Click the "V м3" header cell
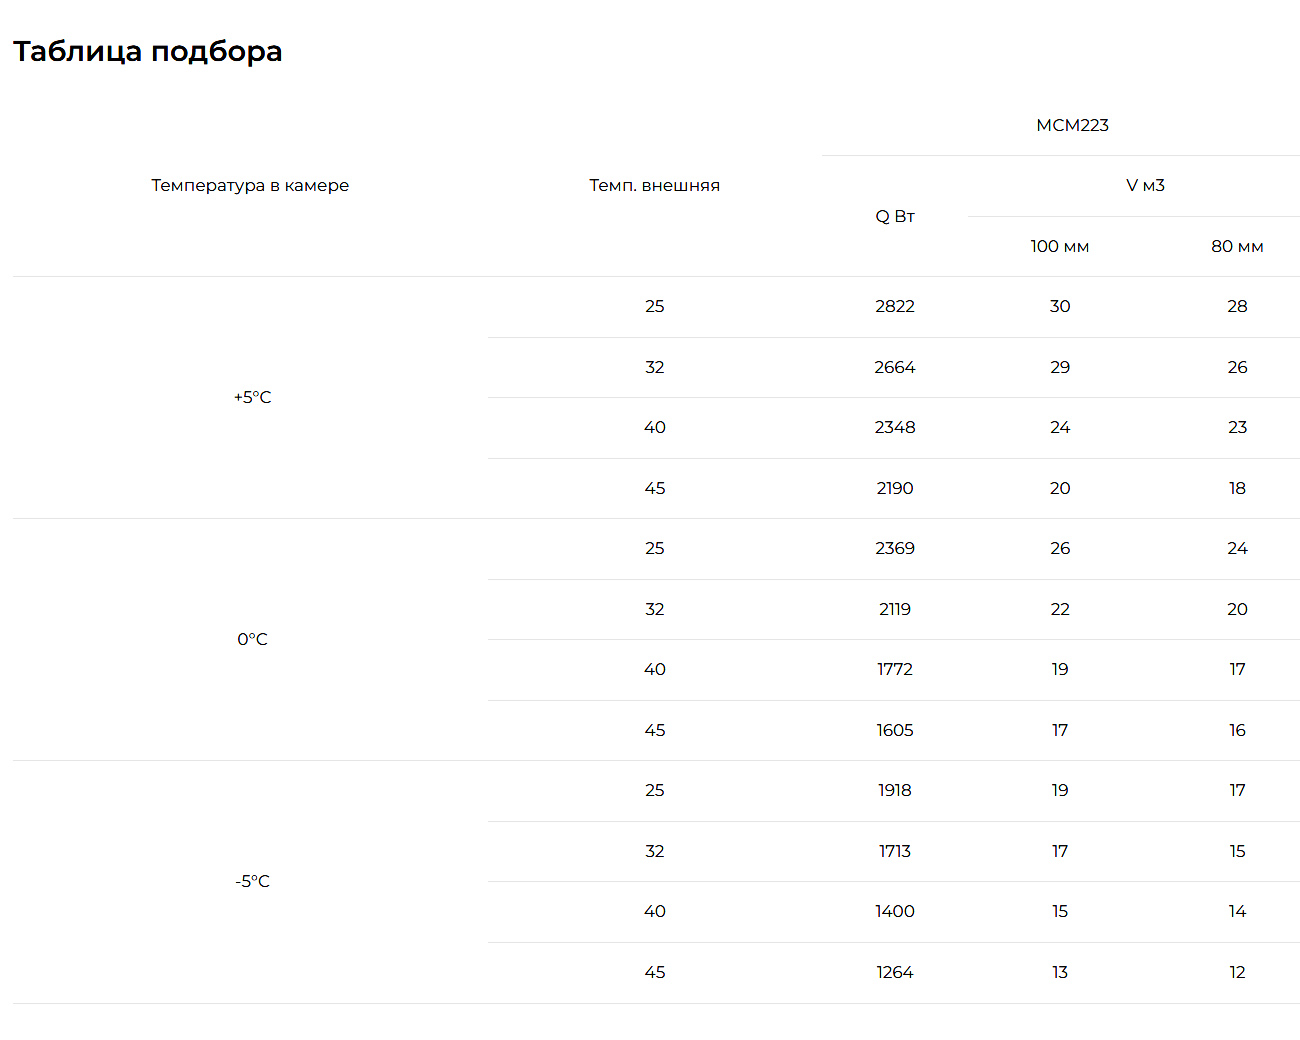The width and height of the screenshot is (1300, 1040). point(1145,185)
